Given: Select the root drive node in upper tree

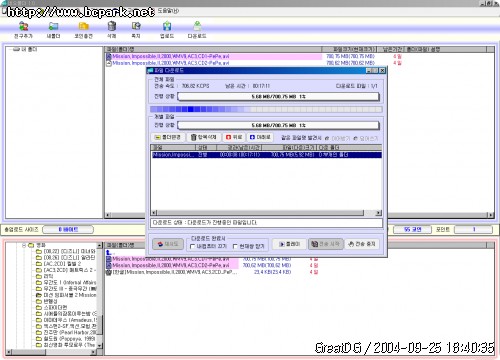Looking at the screenshot, I should [25, 49].
